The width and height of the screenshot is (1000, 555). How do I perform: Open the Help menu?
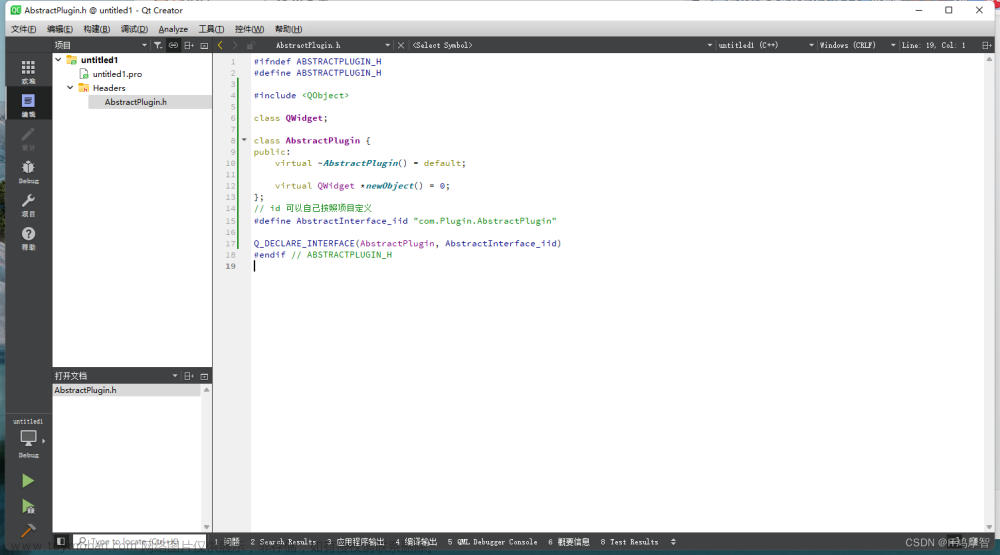(288, 29)
